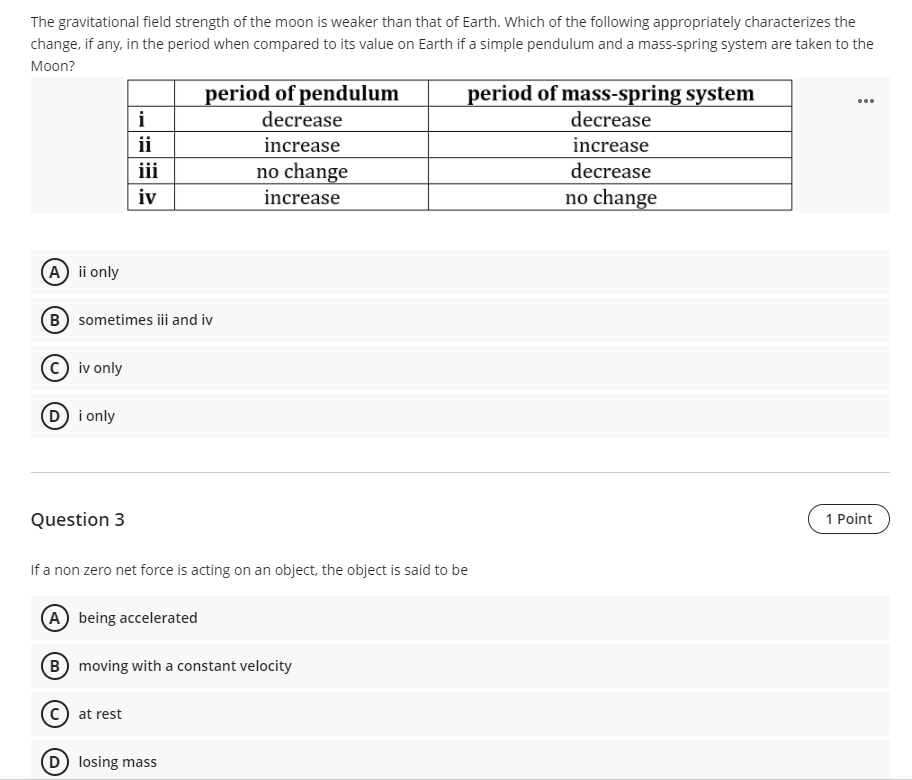
Task: Click the '1 Point' badge for Question 3
Action: 849,519
